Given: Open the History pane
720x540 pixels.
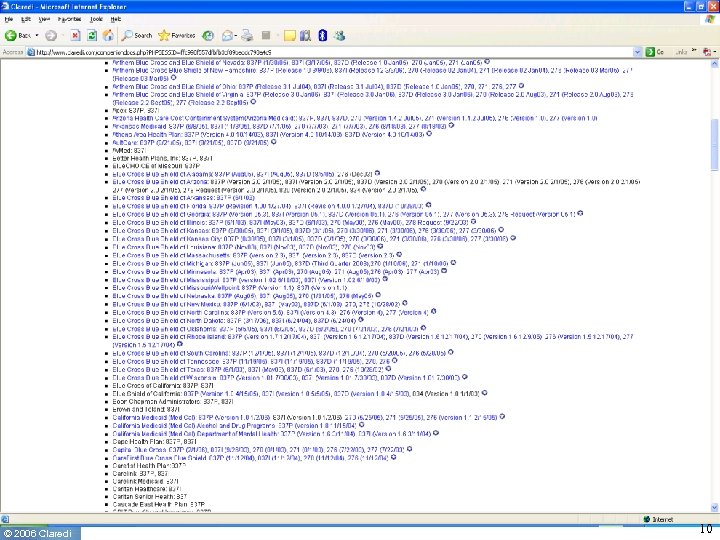Looking at the screenshot, I should (x=208, y=35).
